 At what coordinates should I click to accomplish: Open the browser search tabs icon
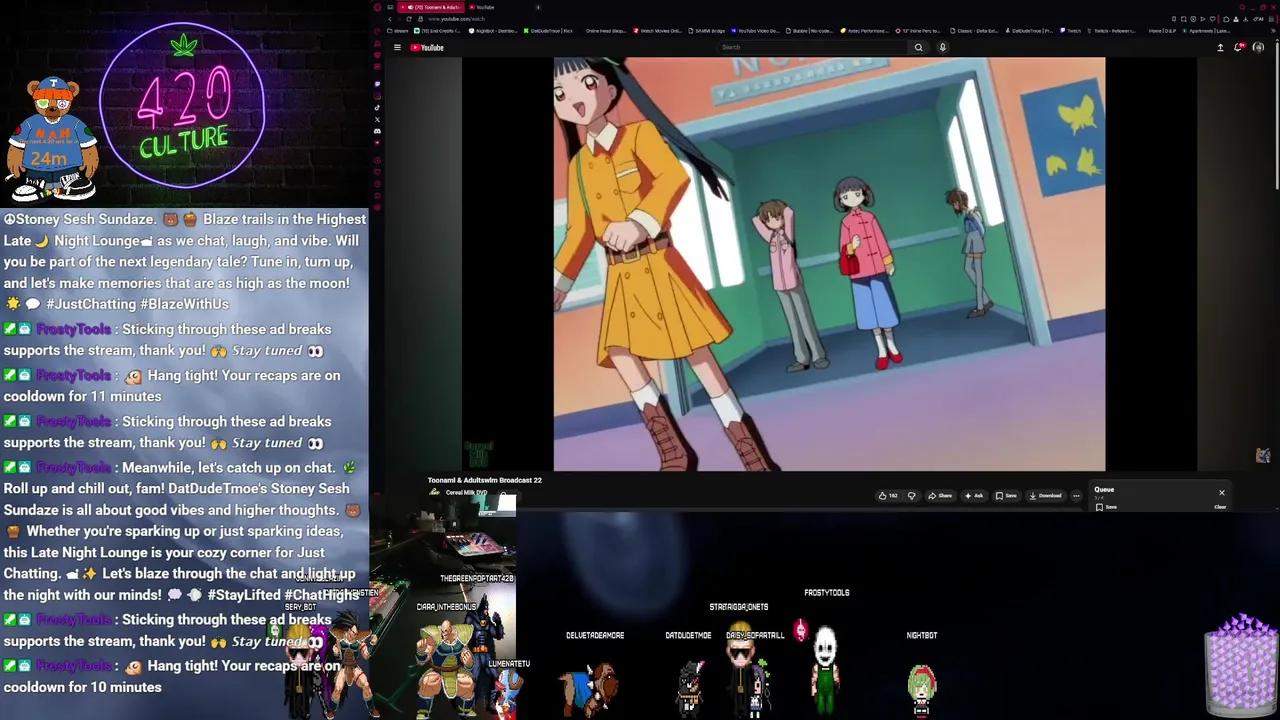pos(1242,7)
